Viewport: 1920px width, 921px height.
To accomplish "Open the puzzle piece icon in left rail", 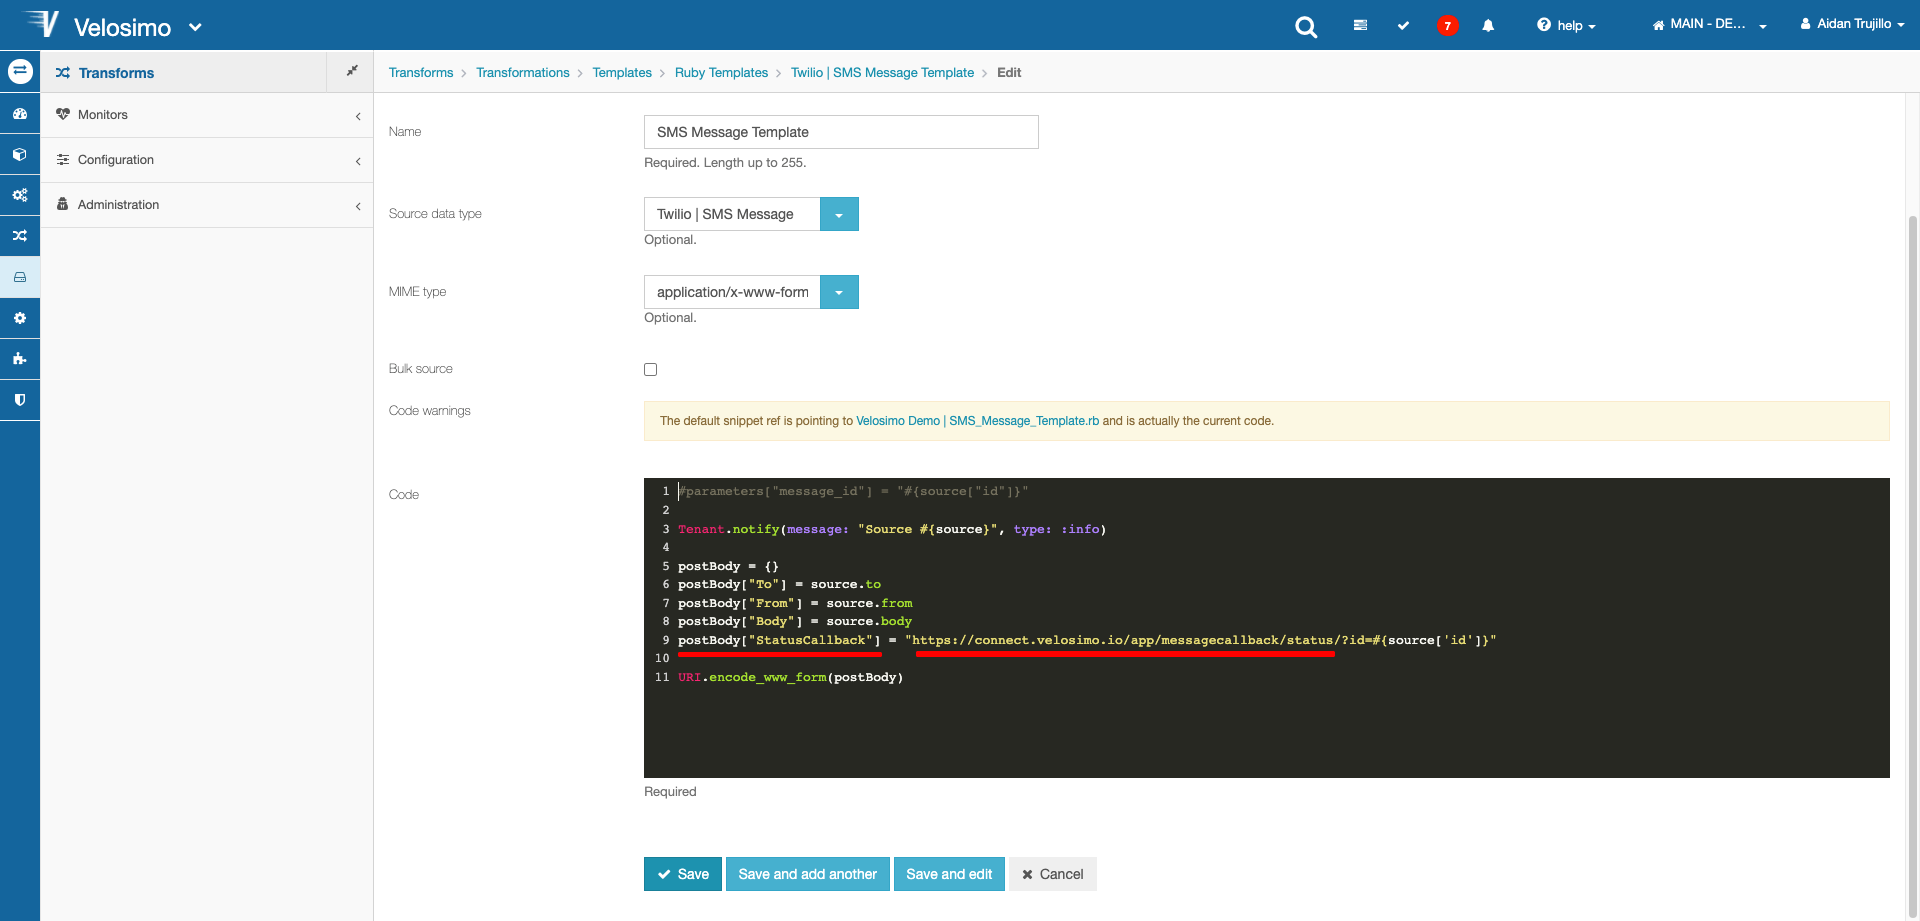I will pos(20,358).
